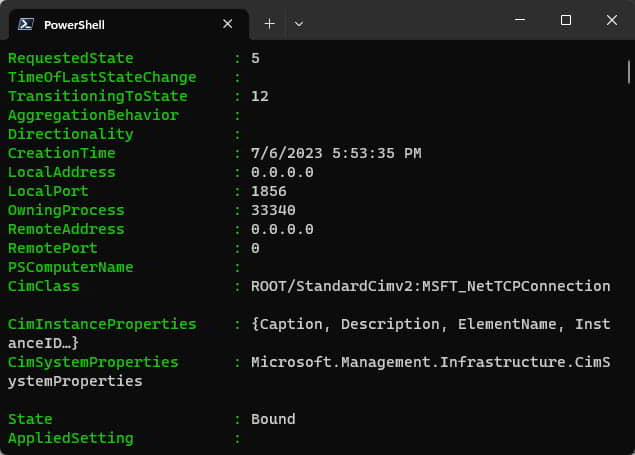635x455 pixels.
Task: Click the OwningProcess property name
Action: 66,210
